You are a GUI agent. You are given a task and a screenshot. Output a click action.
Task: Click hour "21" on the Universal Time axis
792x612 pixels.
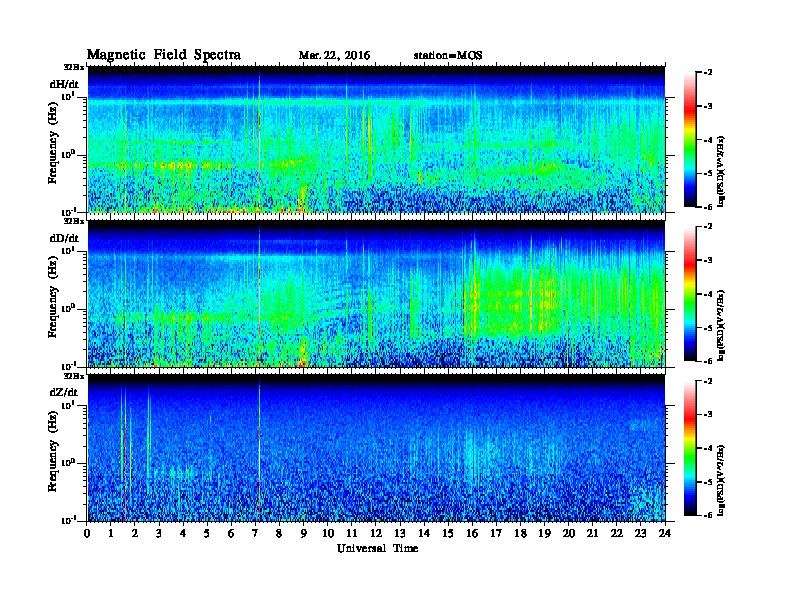592,533
